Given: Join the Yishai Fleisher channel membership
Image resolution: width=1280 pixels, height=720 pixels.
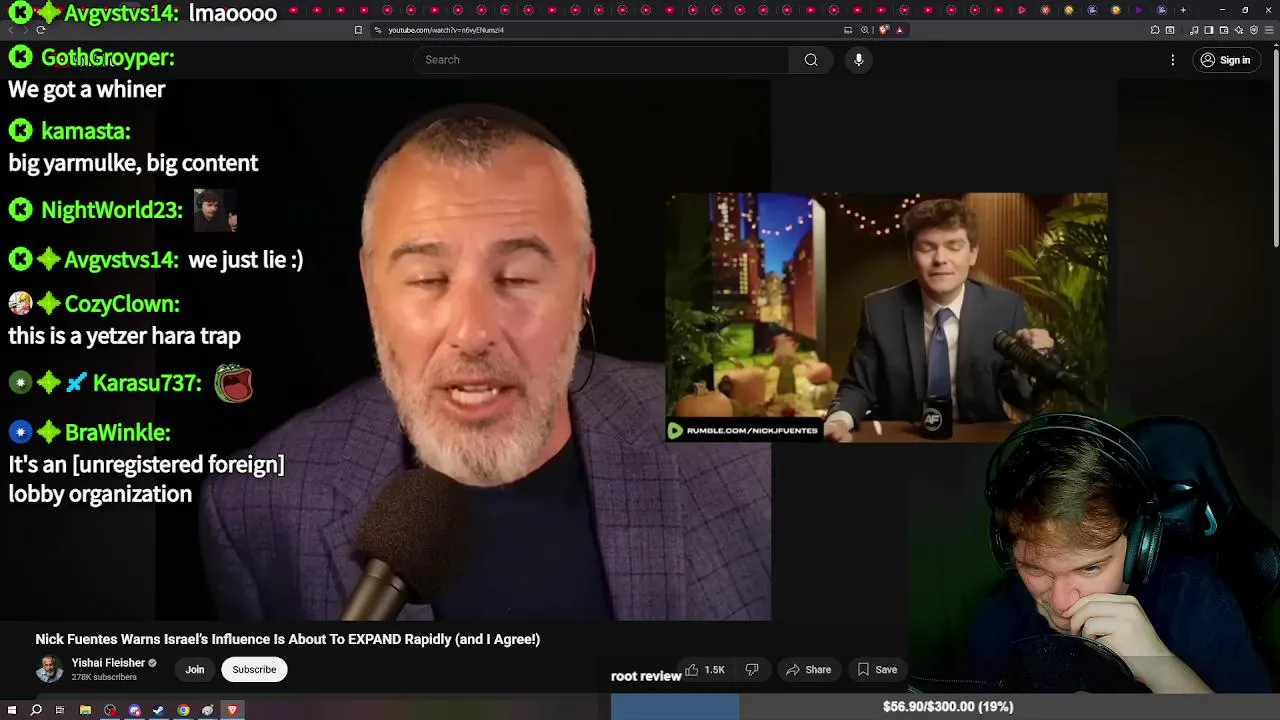Looking at the screenshot, I should coord(195,670).
